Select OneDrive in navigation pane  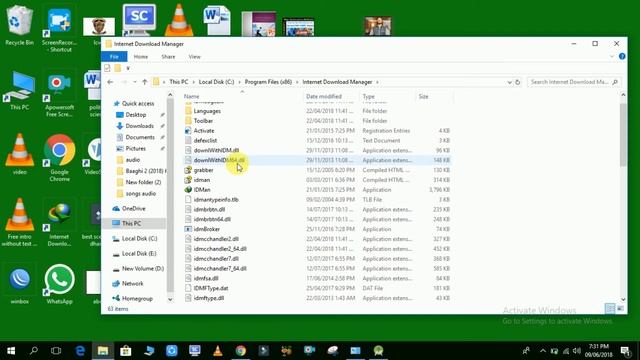coord(133,209)
